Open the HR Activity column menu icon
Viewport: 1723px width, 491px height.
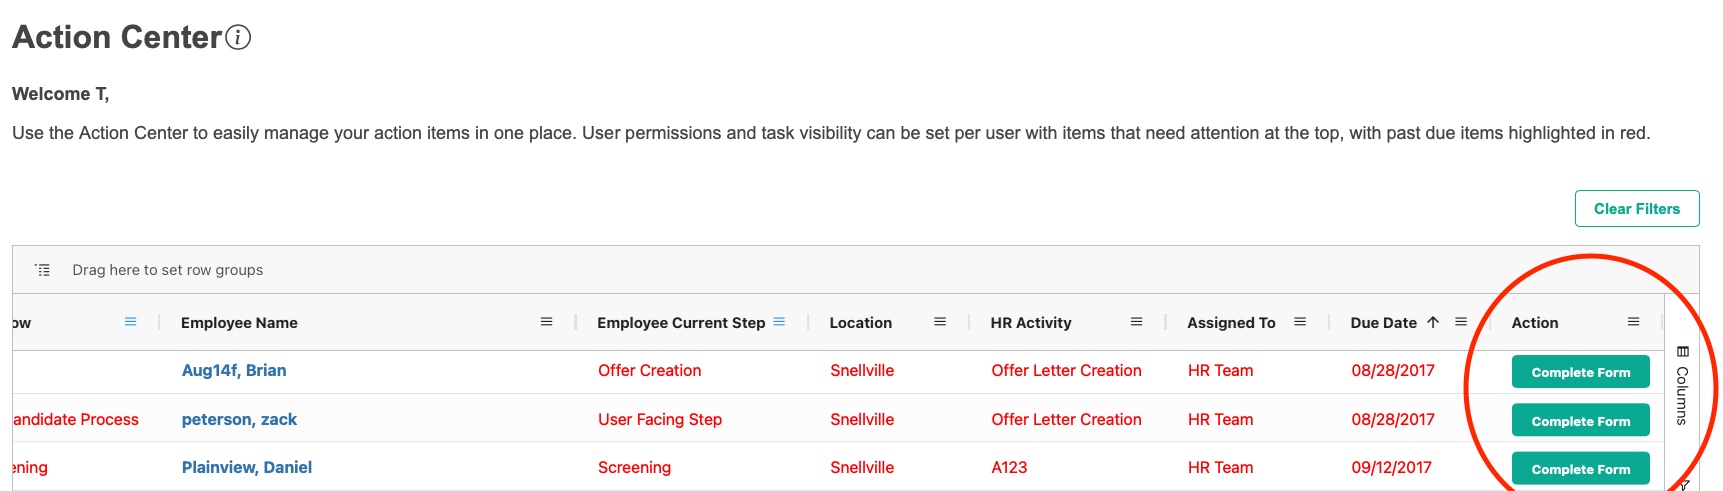click(x=1136, y=322)
